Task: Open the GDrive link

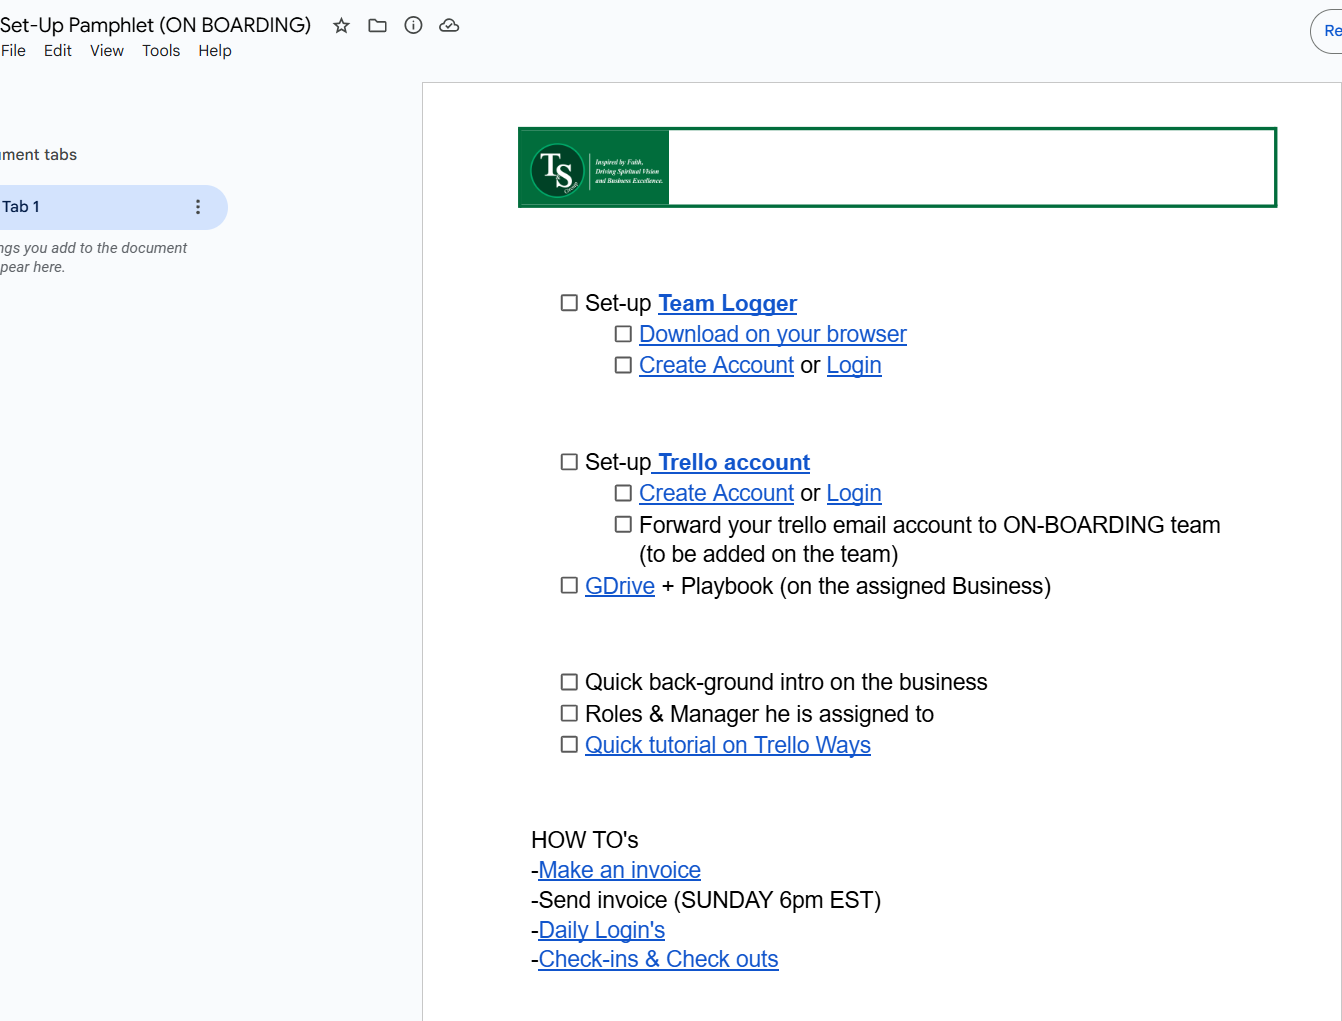Action: (620, 586)
